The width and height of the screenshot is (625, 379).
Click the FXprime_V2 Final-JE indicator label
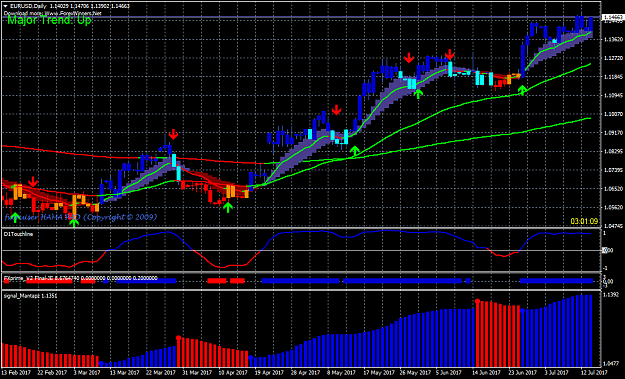(x=81, y=278)
